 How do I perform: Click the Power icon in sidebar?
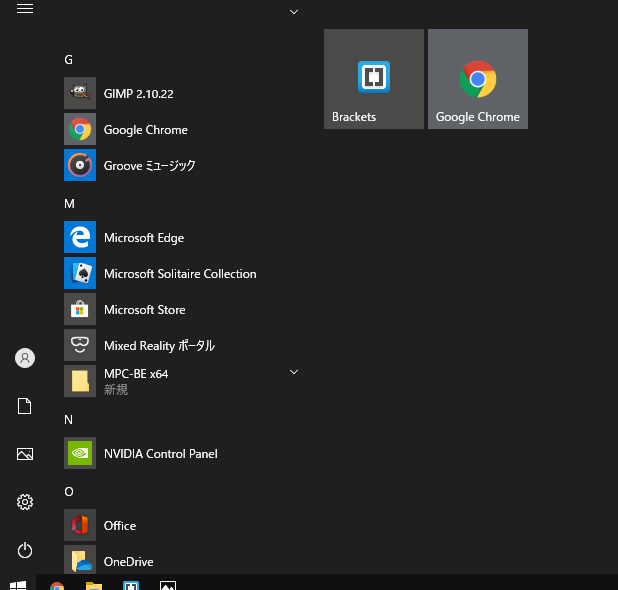pos(25,550)
